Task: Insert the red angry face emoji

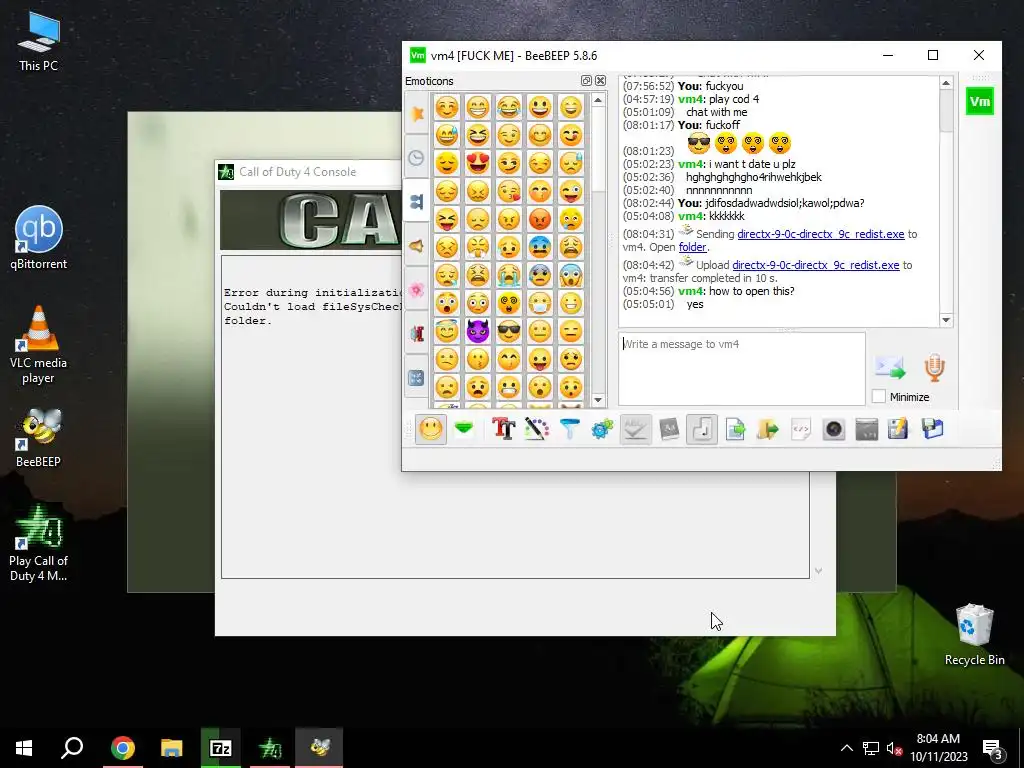Action: [x=540, y=219]
